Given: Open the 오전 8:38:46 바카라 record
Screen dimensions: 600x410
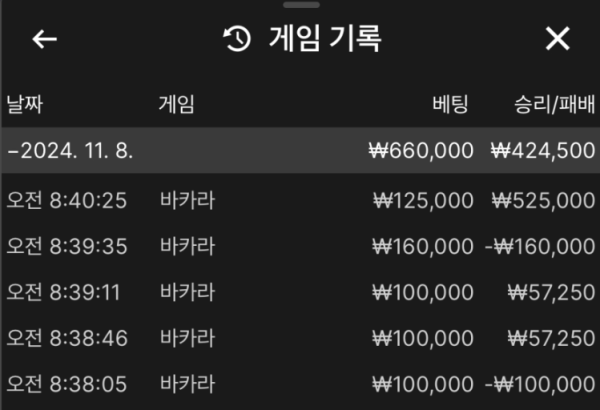Looking at the screenshot, I should point(301,338).
